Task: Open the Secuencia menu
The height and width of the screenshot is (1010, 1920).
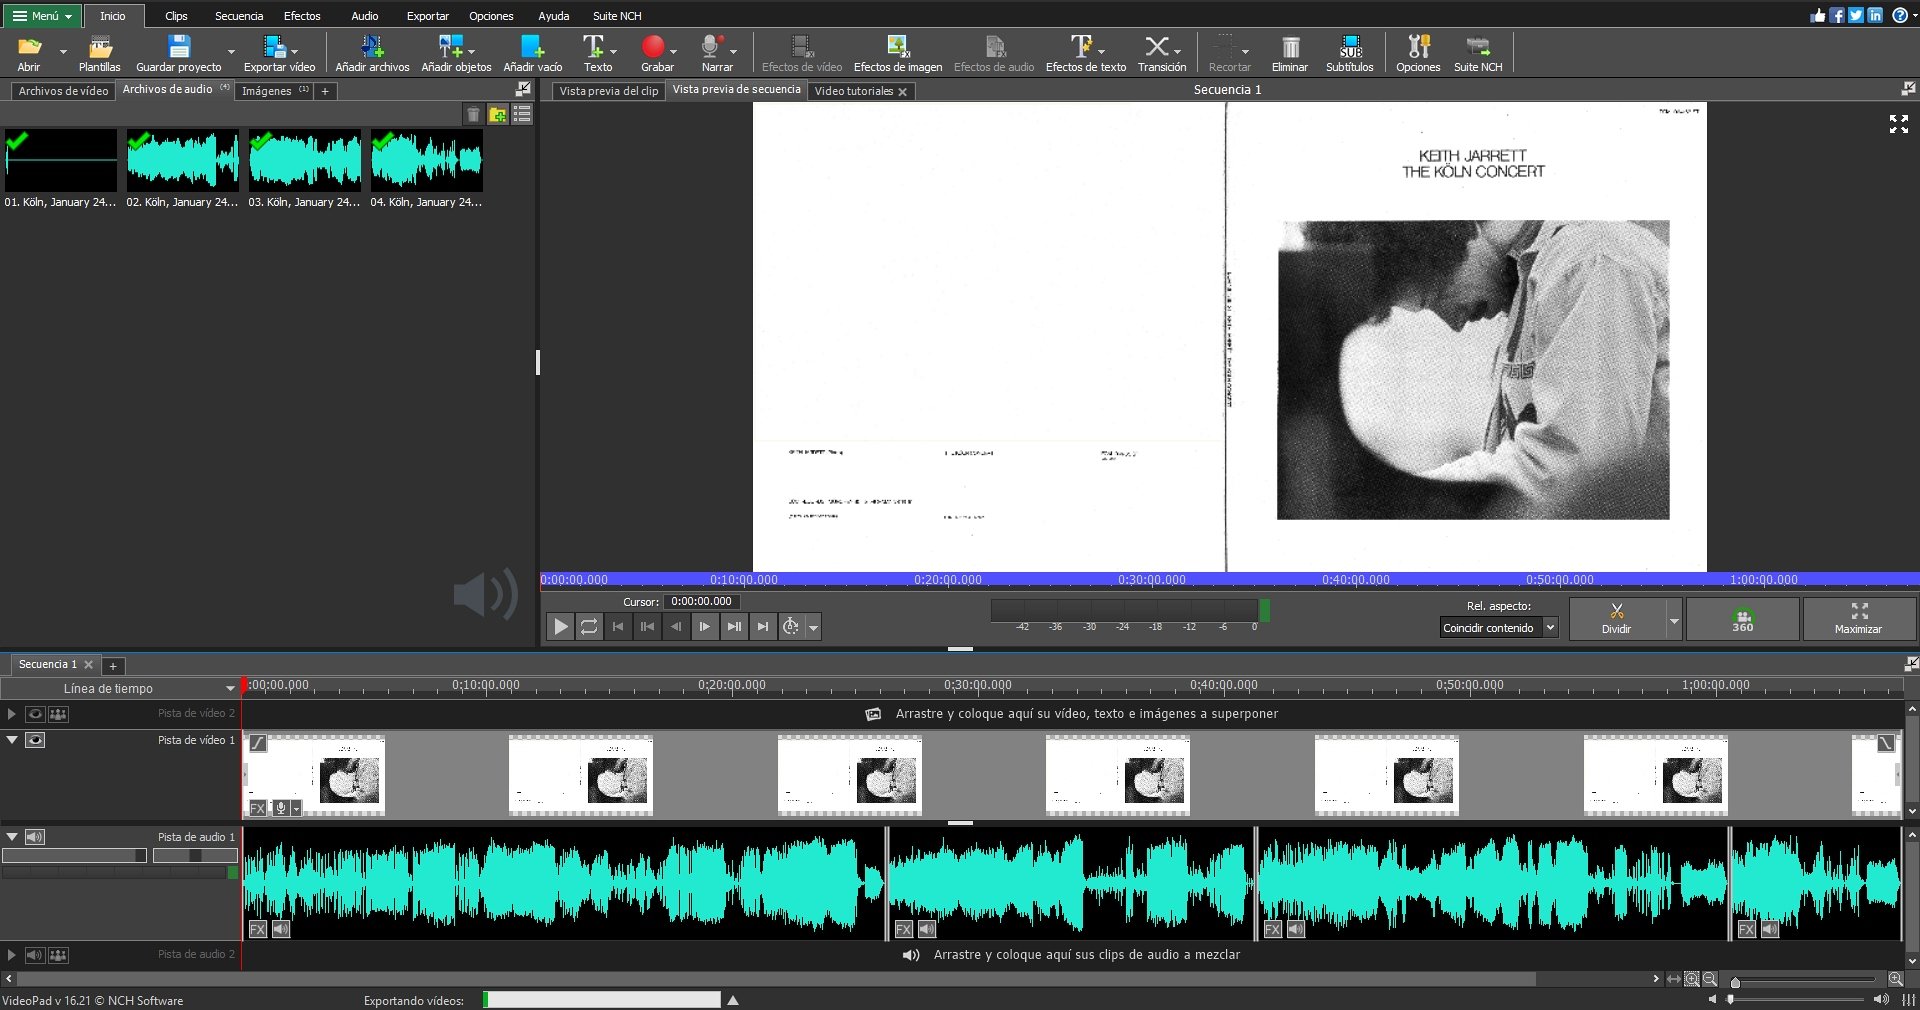Action: point(239,16)
